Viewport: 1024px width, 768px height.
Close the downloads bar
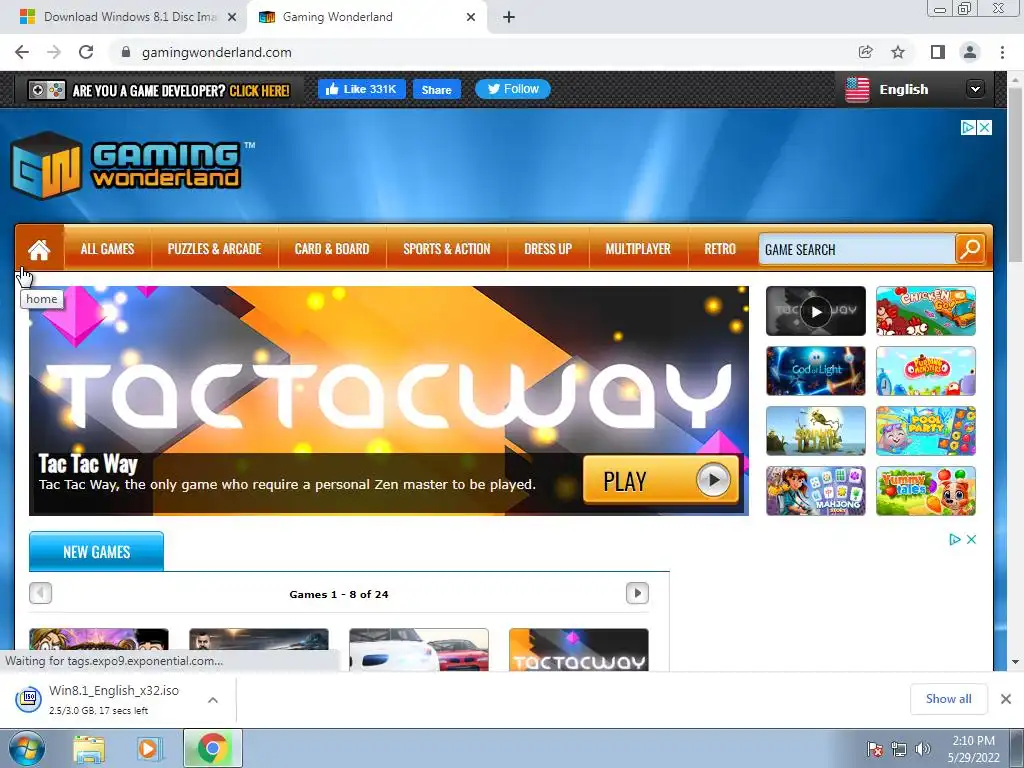click(x=1006, y=699)
